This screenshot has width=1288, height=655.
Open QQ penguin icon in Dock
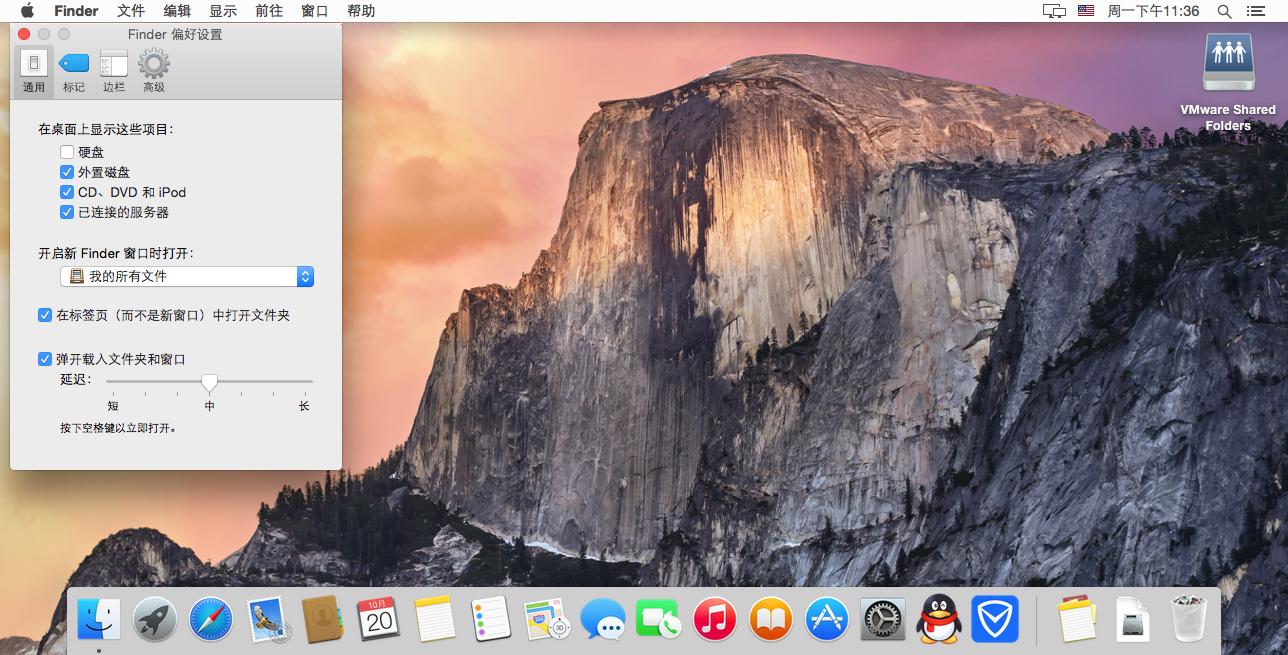pos(939,620)
